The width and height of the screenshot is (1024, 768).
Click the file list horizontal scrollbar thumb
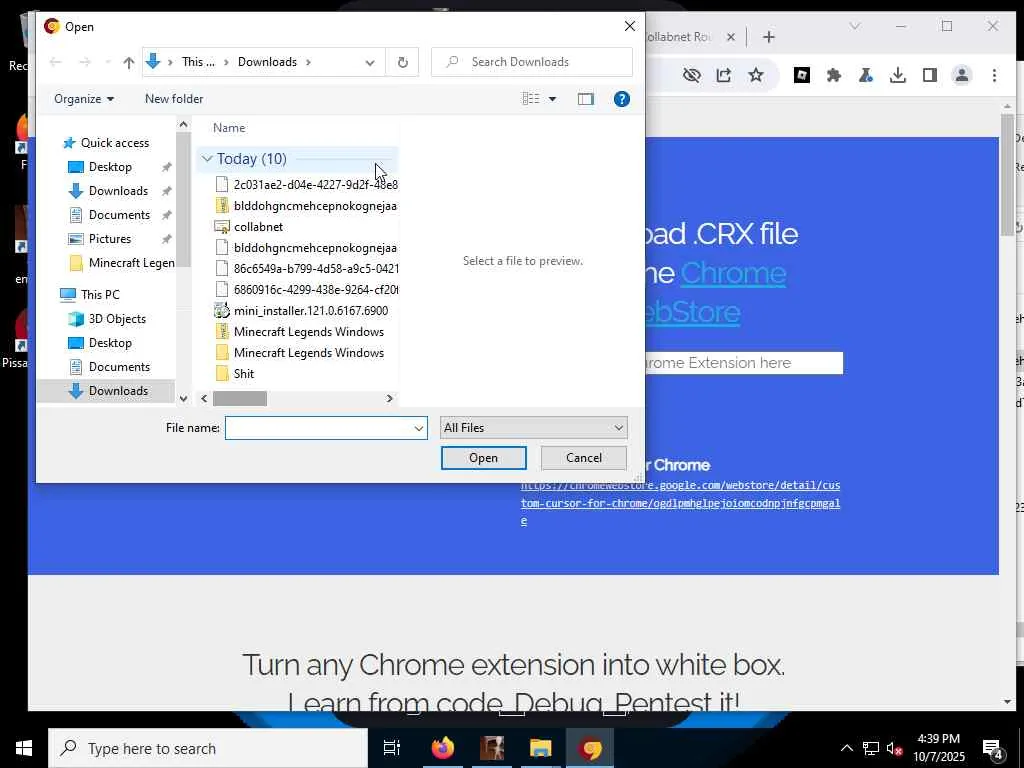240,398
